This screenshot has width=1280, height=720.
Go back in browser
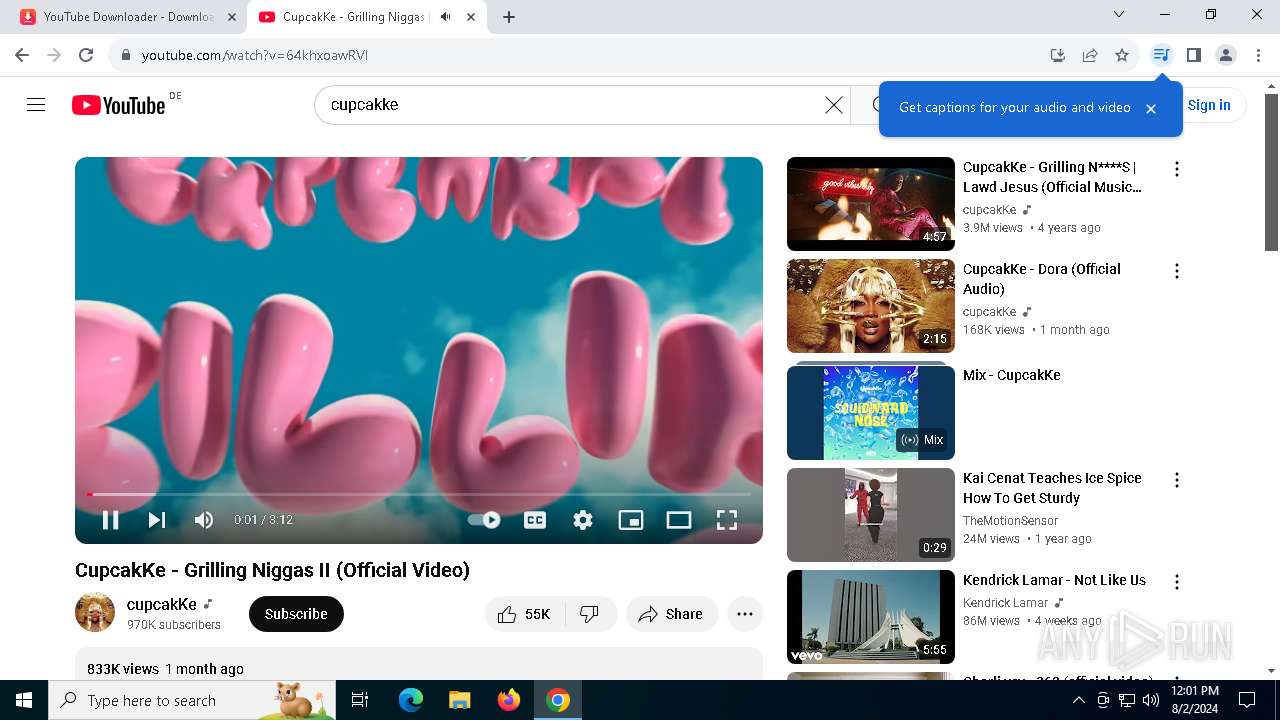[x=22, y=55]
